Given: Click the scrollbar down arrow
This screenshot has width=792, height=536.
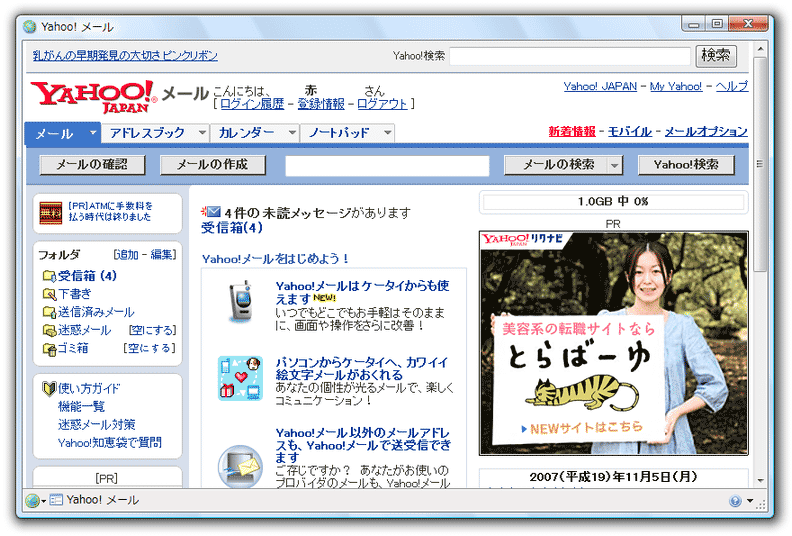Looking at the screenshot, I should coord(760,480).
